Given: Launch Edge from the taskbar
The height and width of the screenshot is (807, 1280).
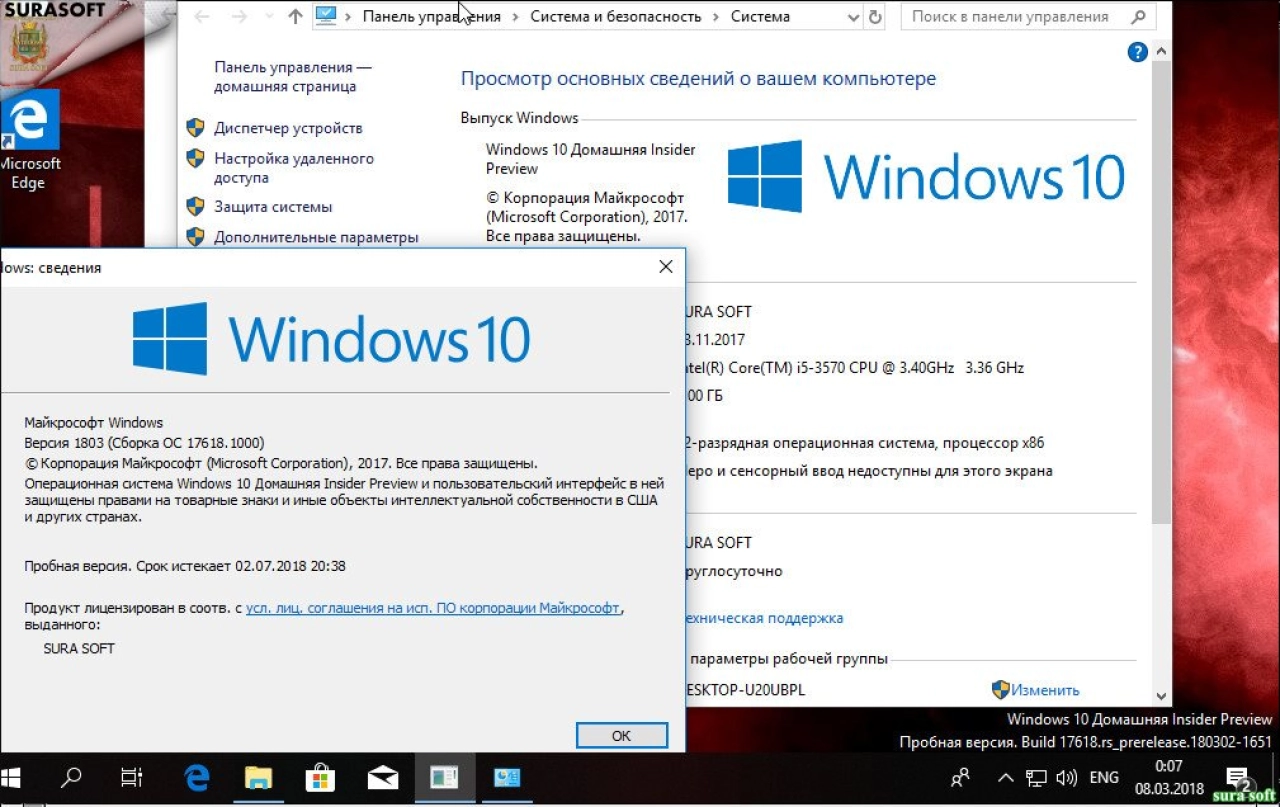Looking at the screenshot, I should [x=197, y=778].
